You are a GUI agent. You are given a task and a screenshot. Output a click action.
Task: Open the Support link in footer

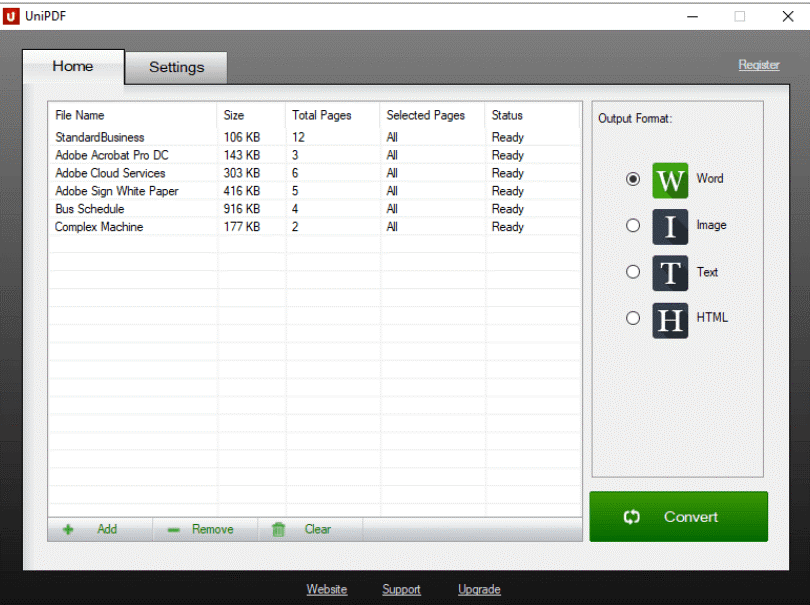[401, 590]
